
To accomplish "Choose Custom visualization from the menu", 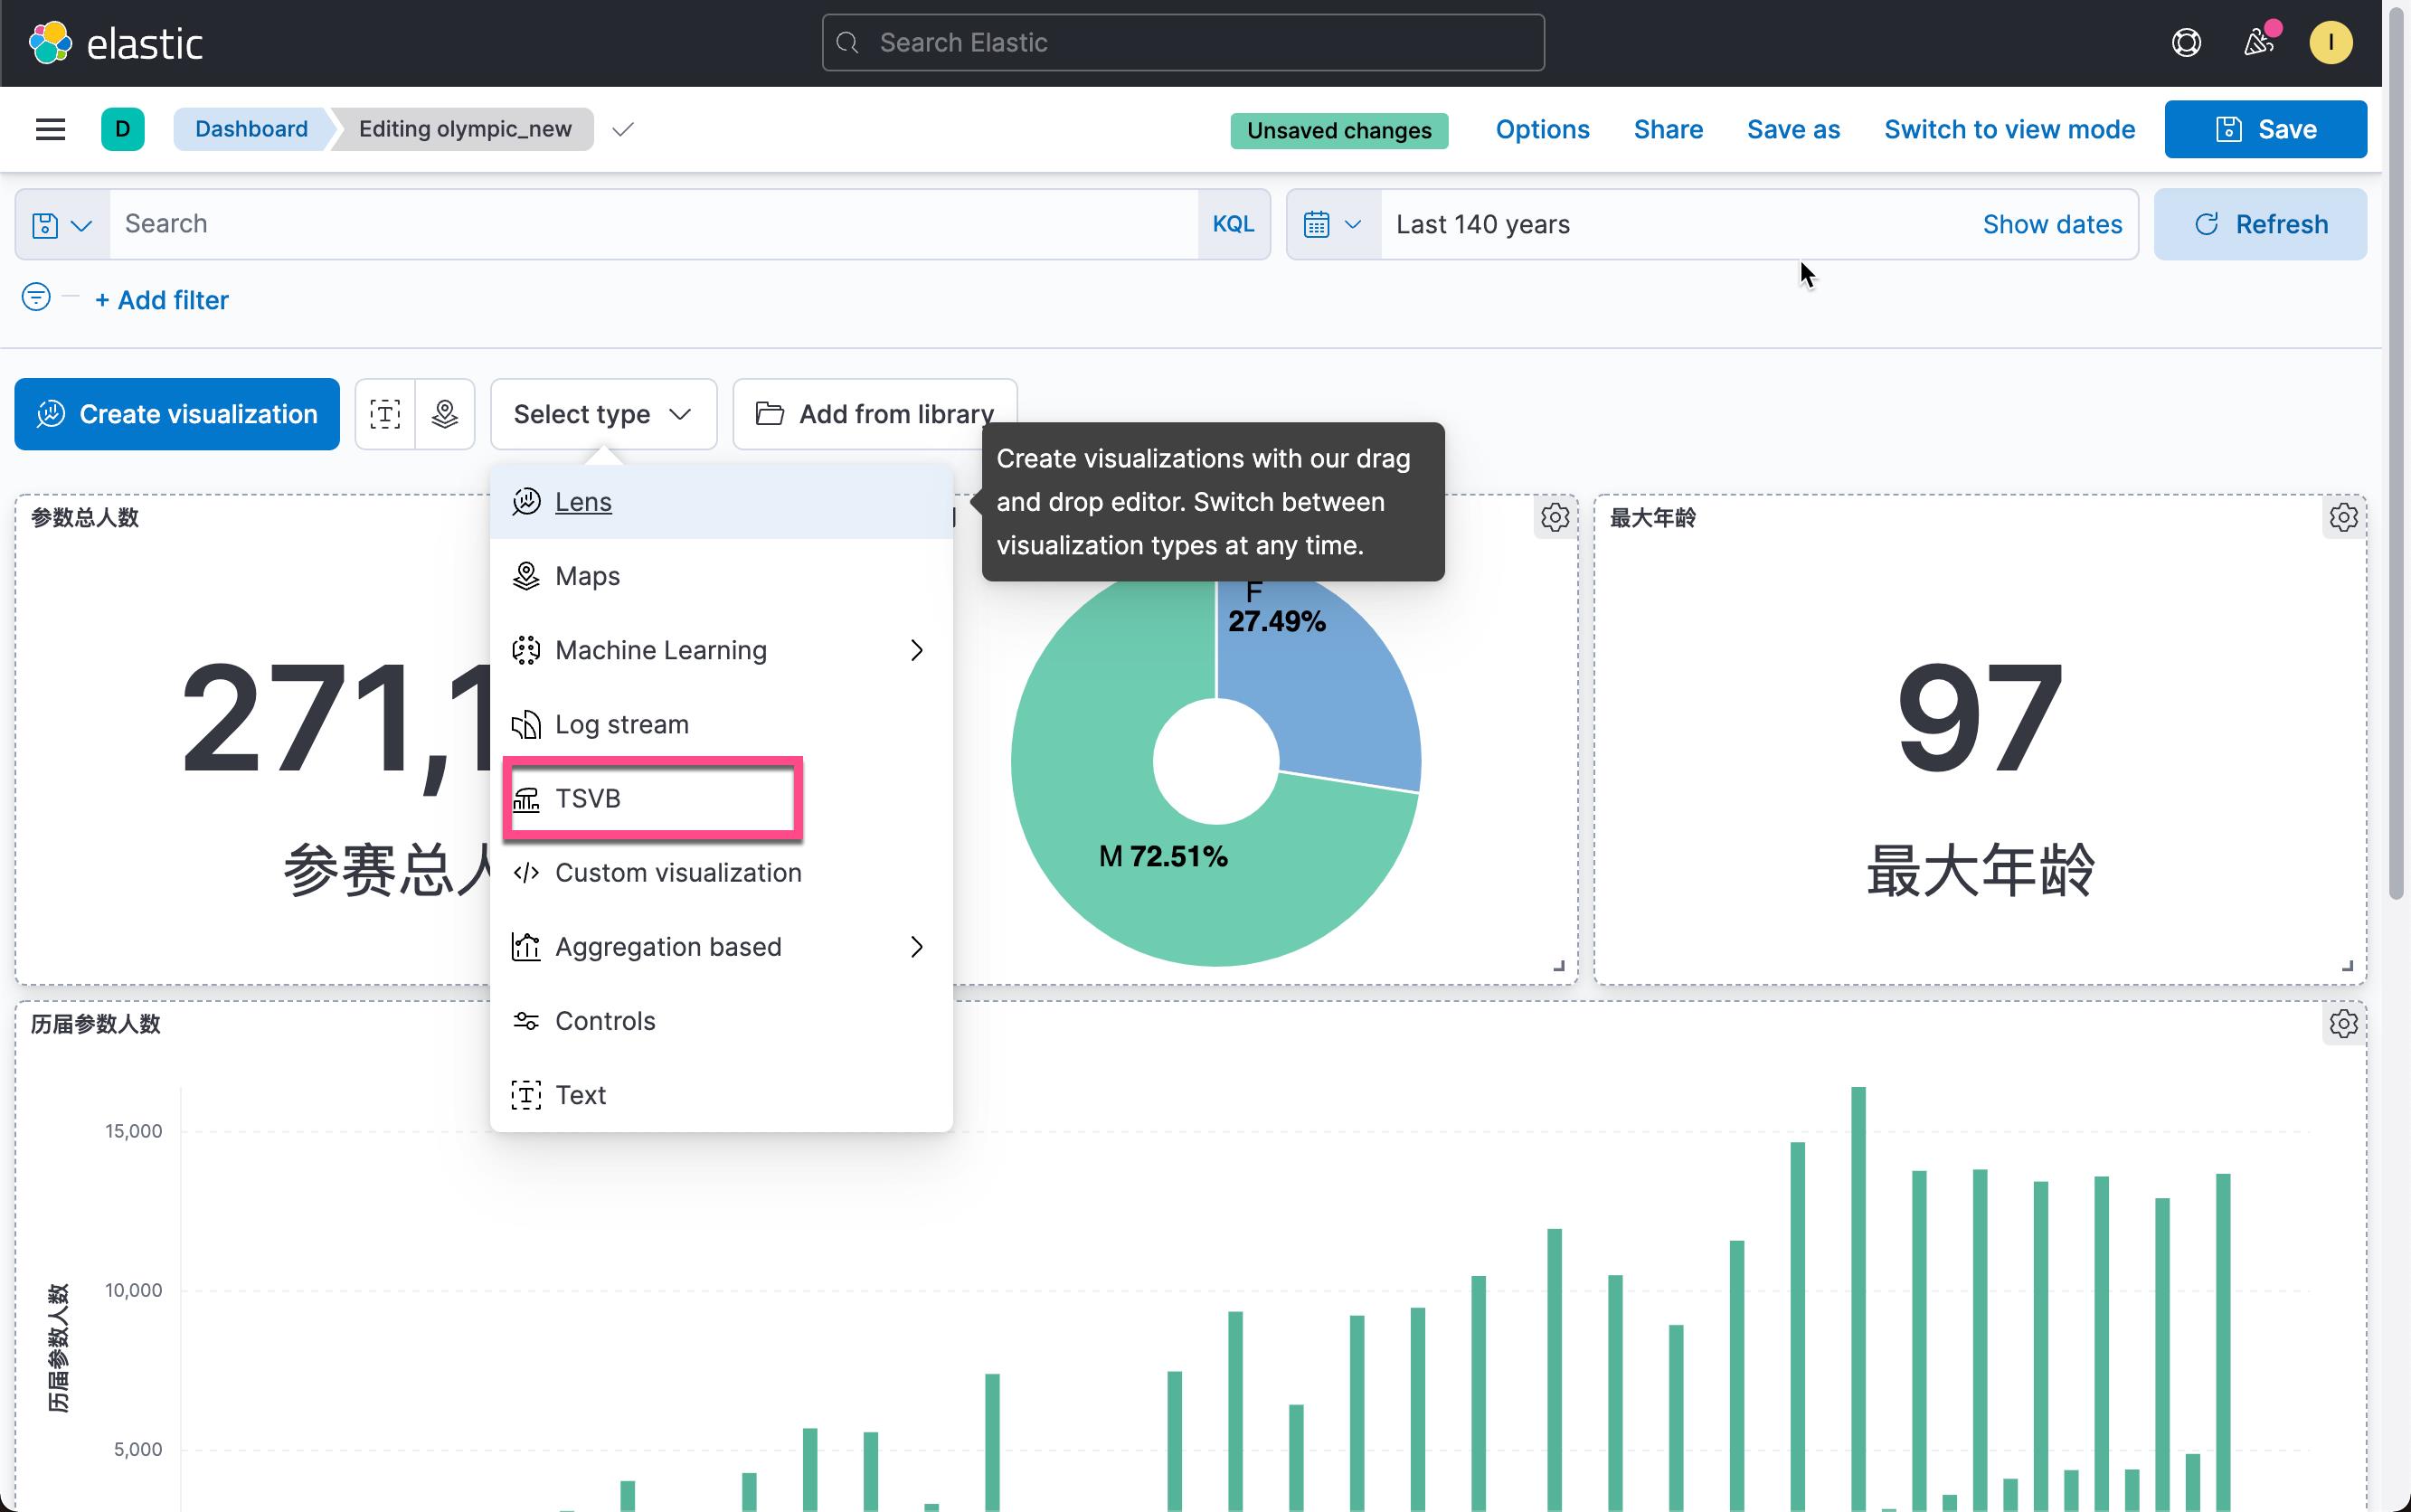I will pos(721,872).
